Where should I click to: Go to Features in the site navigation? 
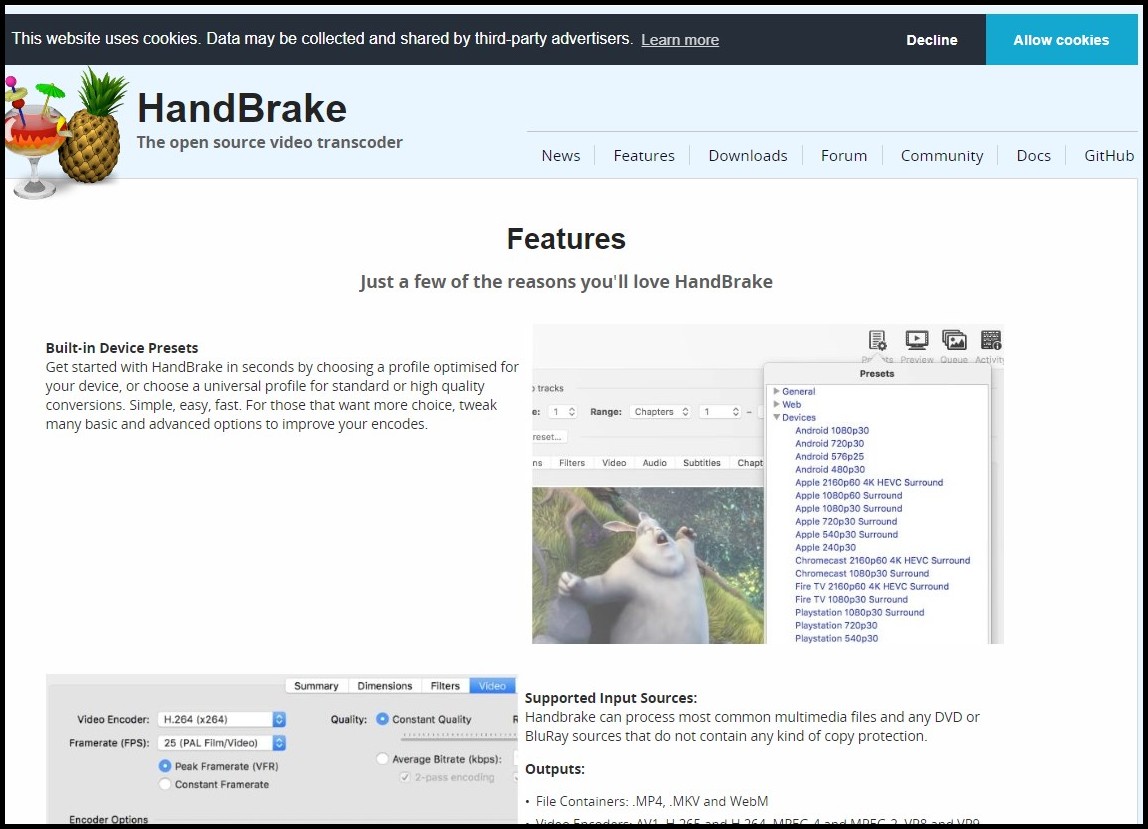pos(644,156)
